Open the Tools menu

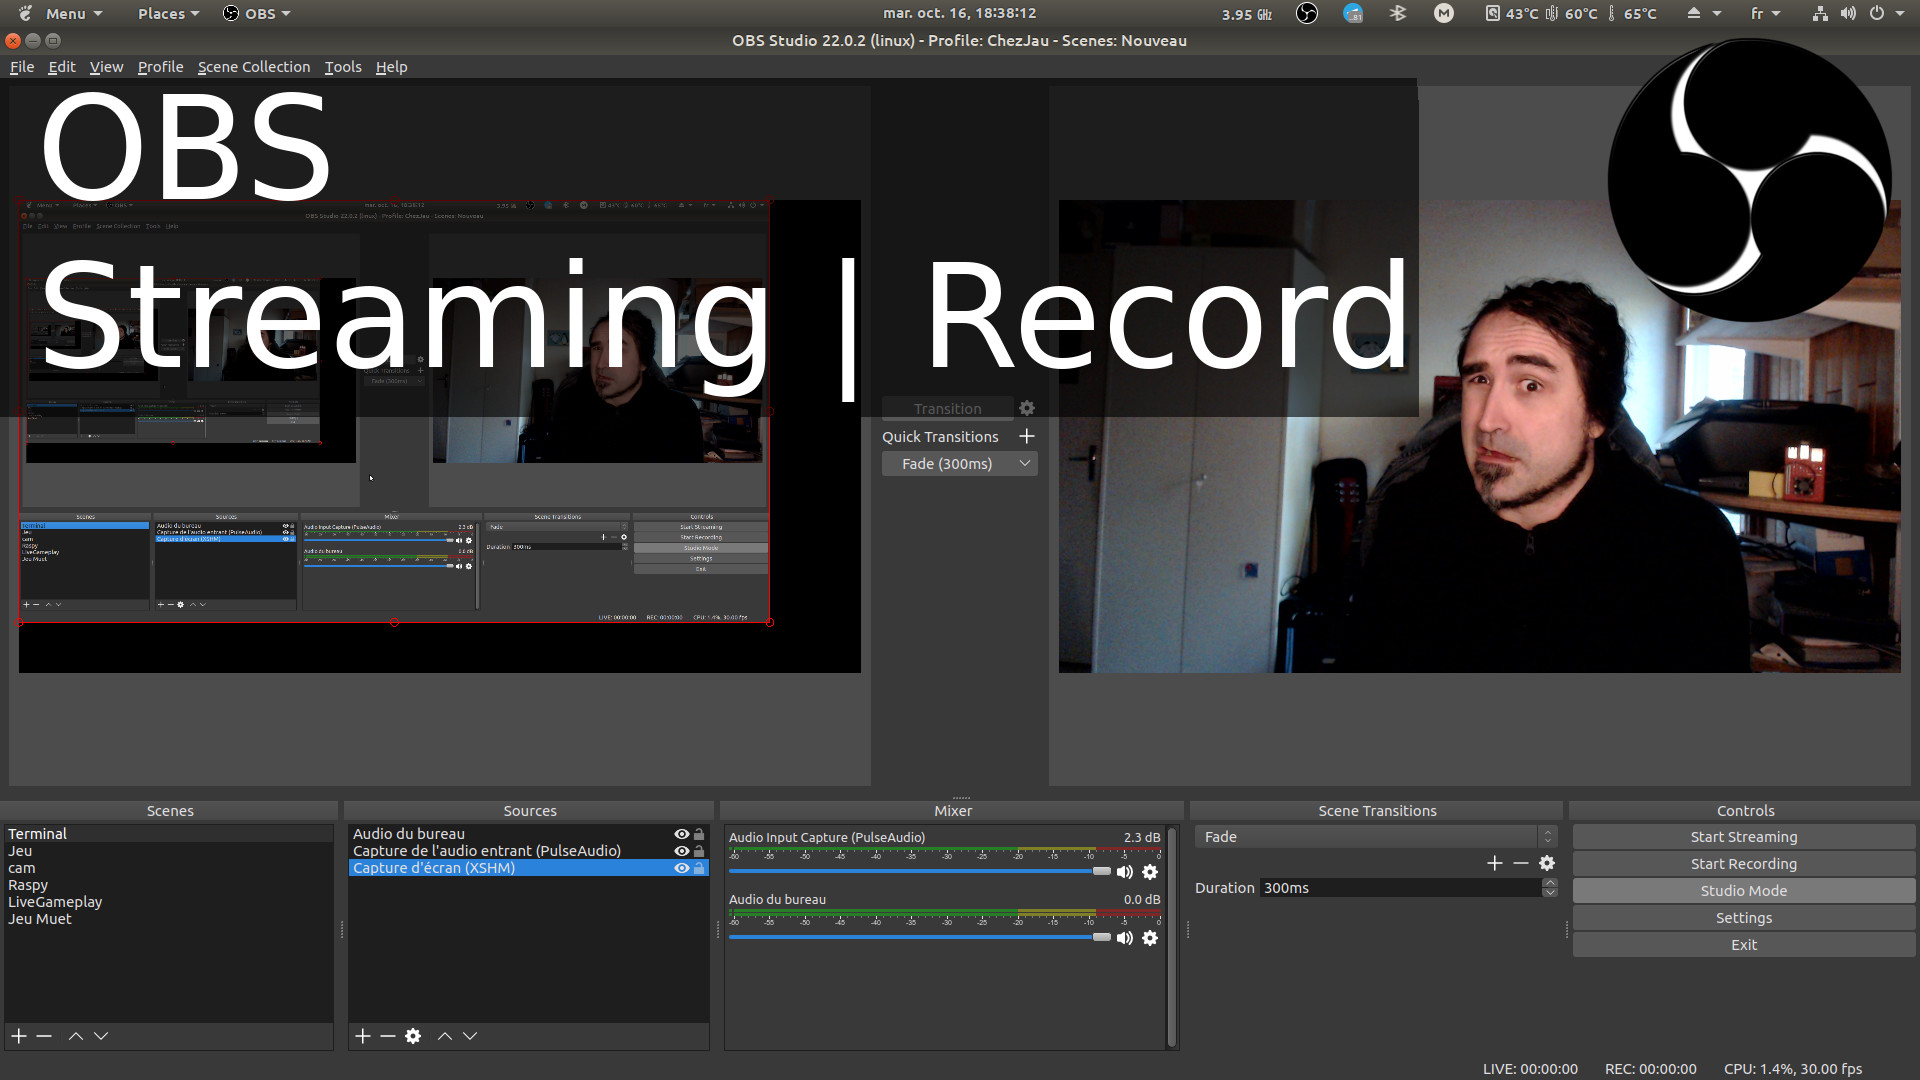tap(343, 67)
